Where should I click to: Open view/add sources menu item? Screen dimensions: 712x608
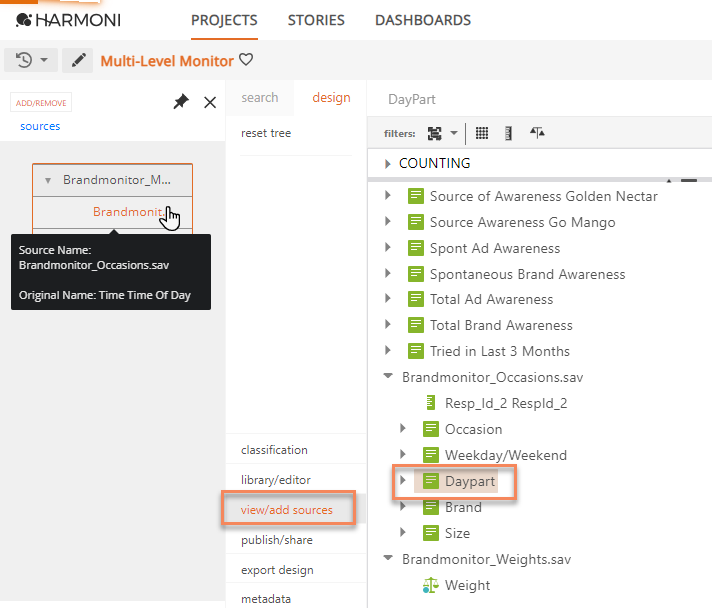[x=287, y=510]
